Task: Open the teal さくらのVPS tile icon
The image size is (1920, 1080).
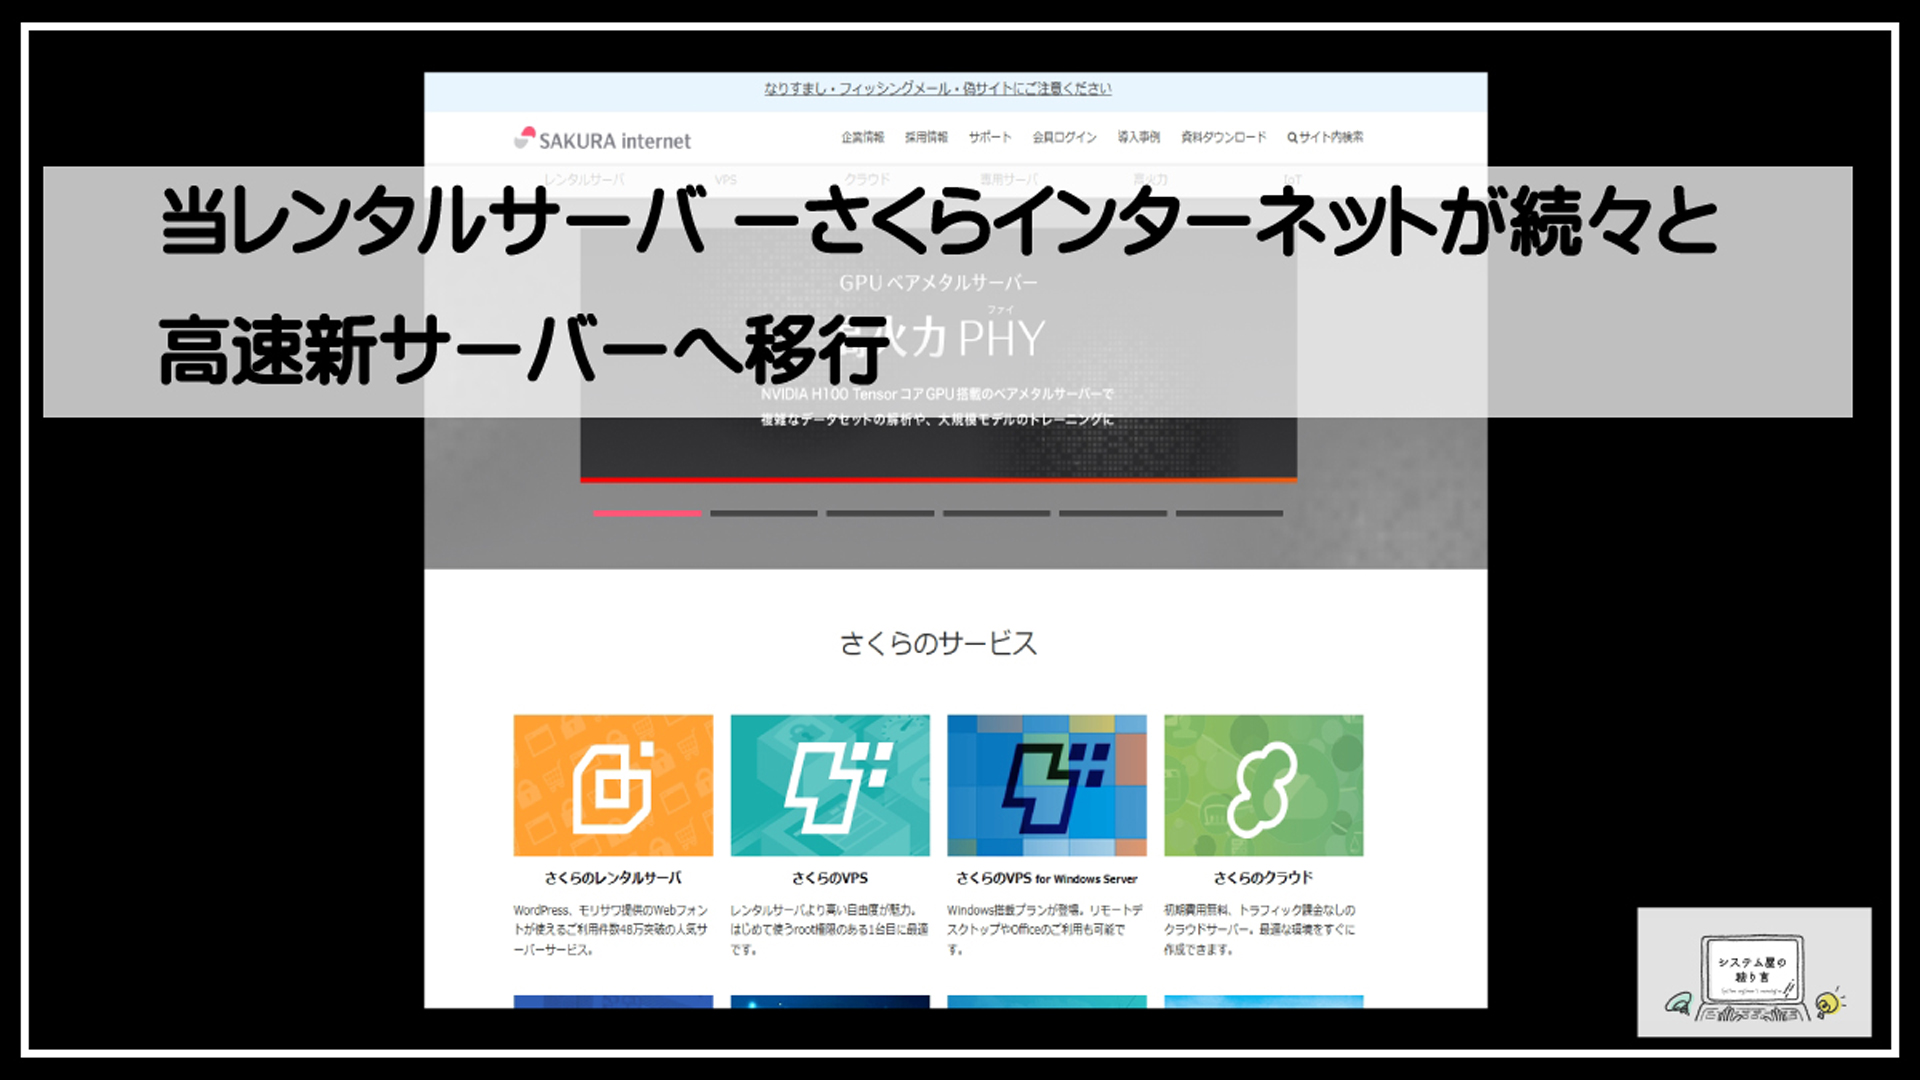Action: pos(830,785)
